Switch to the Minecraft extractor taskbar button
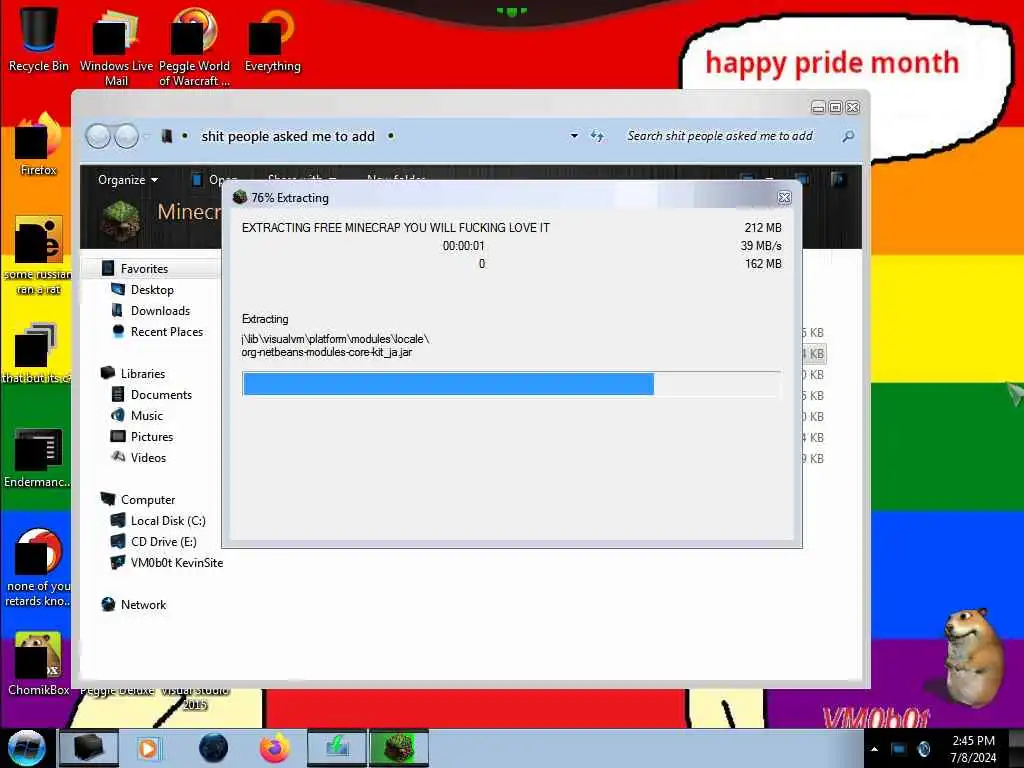Viewport: 1024px width, 768px height. [x=399, y=748]
